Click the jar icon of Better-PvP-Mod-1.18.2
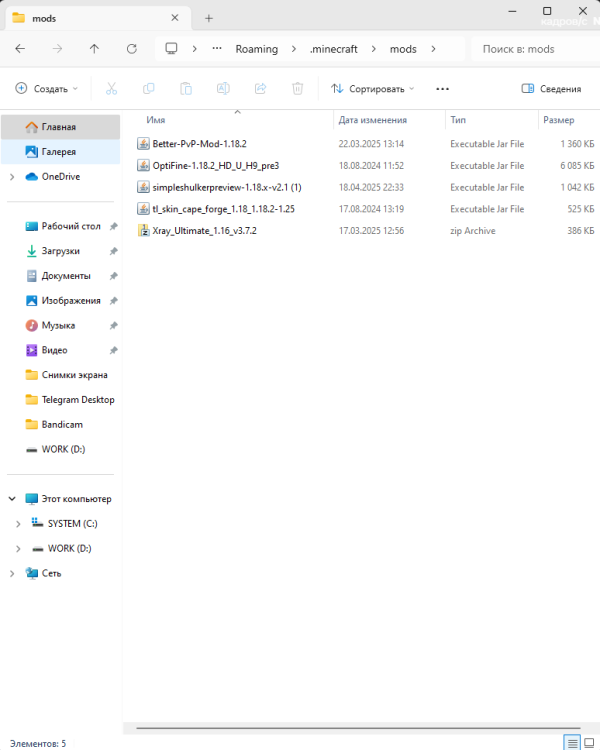The image size is (600, 750). [x=143, y=143]
